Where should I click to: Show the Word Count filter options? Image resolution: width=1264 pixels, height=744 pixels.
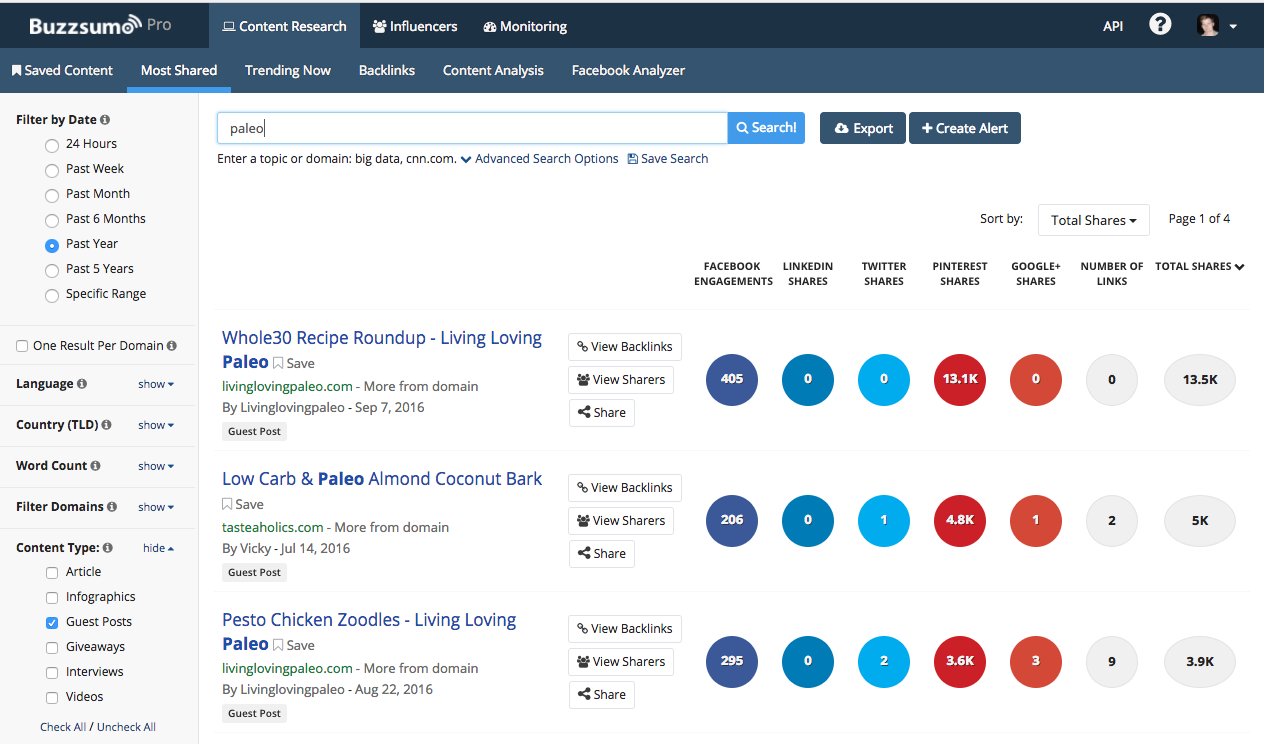pos(156,466)
